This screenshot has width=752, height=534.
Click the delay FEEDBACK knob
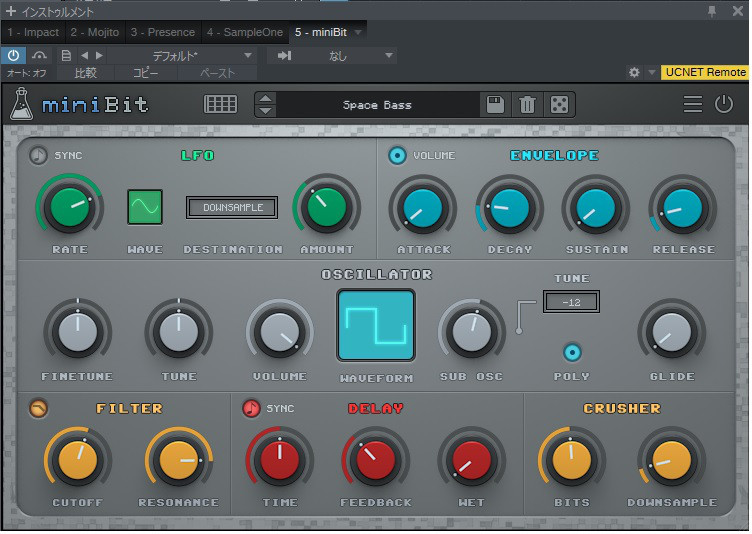click(x=376, y=460)
